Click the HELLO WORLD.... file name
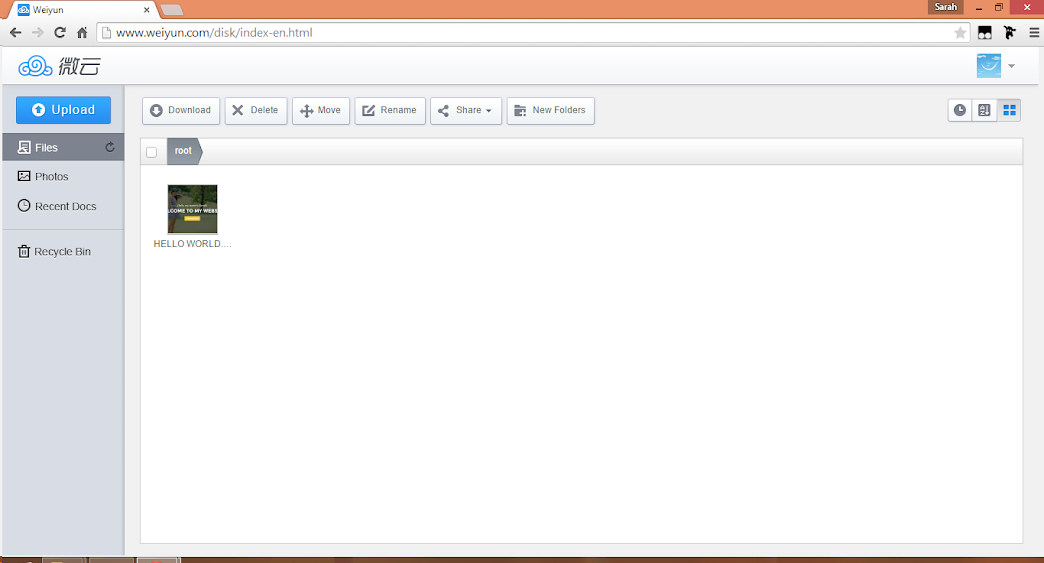Viewport: 1044px width, 563px height. click(192, 244)
